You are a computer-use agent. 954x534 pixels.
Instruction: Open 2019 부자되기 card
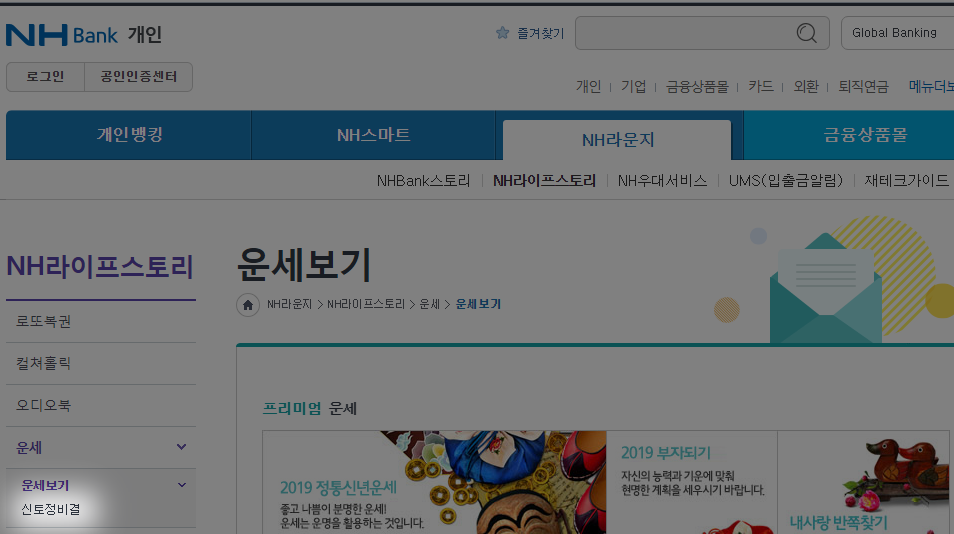(692, 482)
